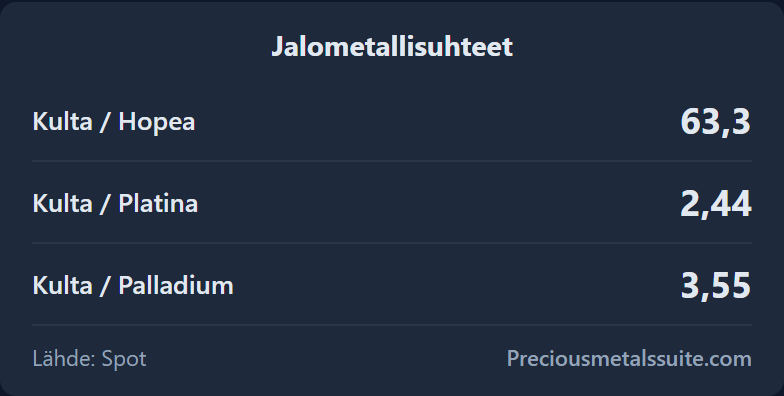Click the 2,44 gold-platinum ratio value
This screenshot has width=784, height=396.
tap(716, 204)
